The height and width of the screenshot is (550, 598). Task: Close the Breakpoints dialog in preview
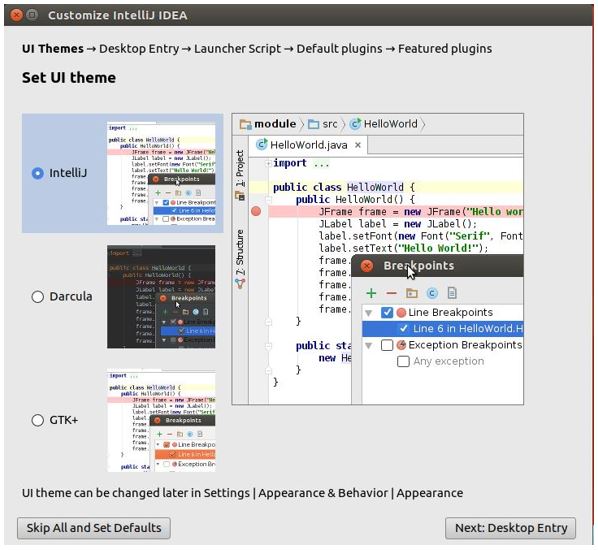367,266
